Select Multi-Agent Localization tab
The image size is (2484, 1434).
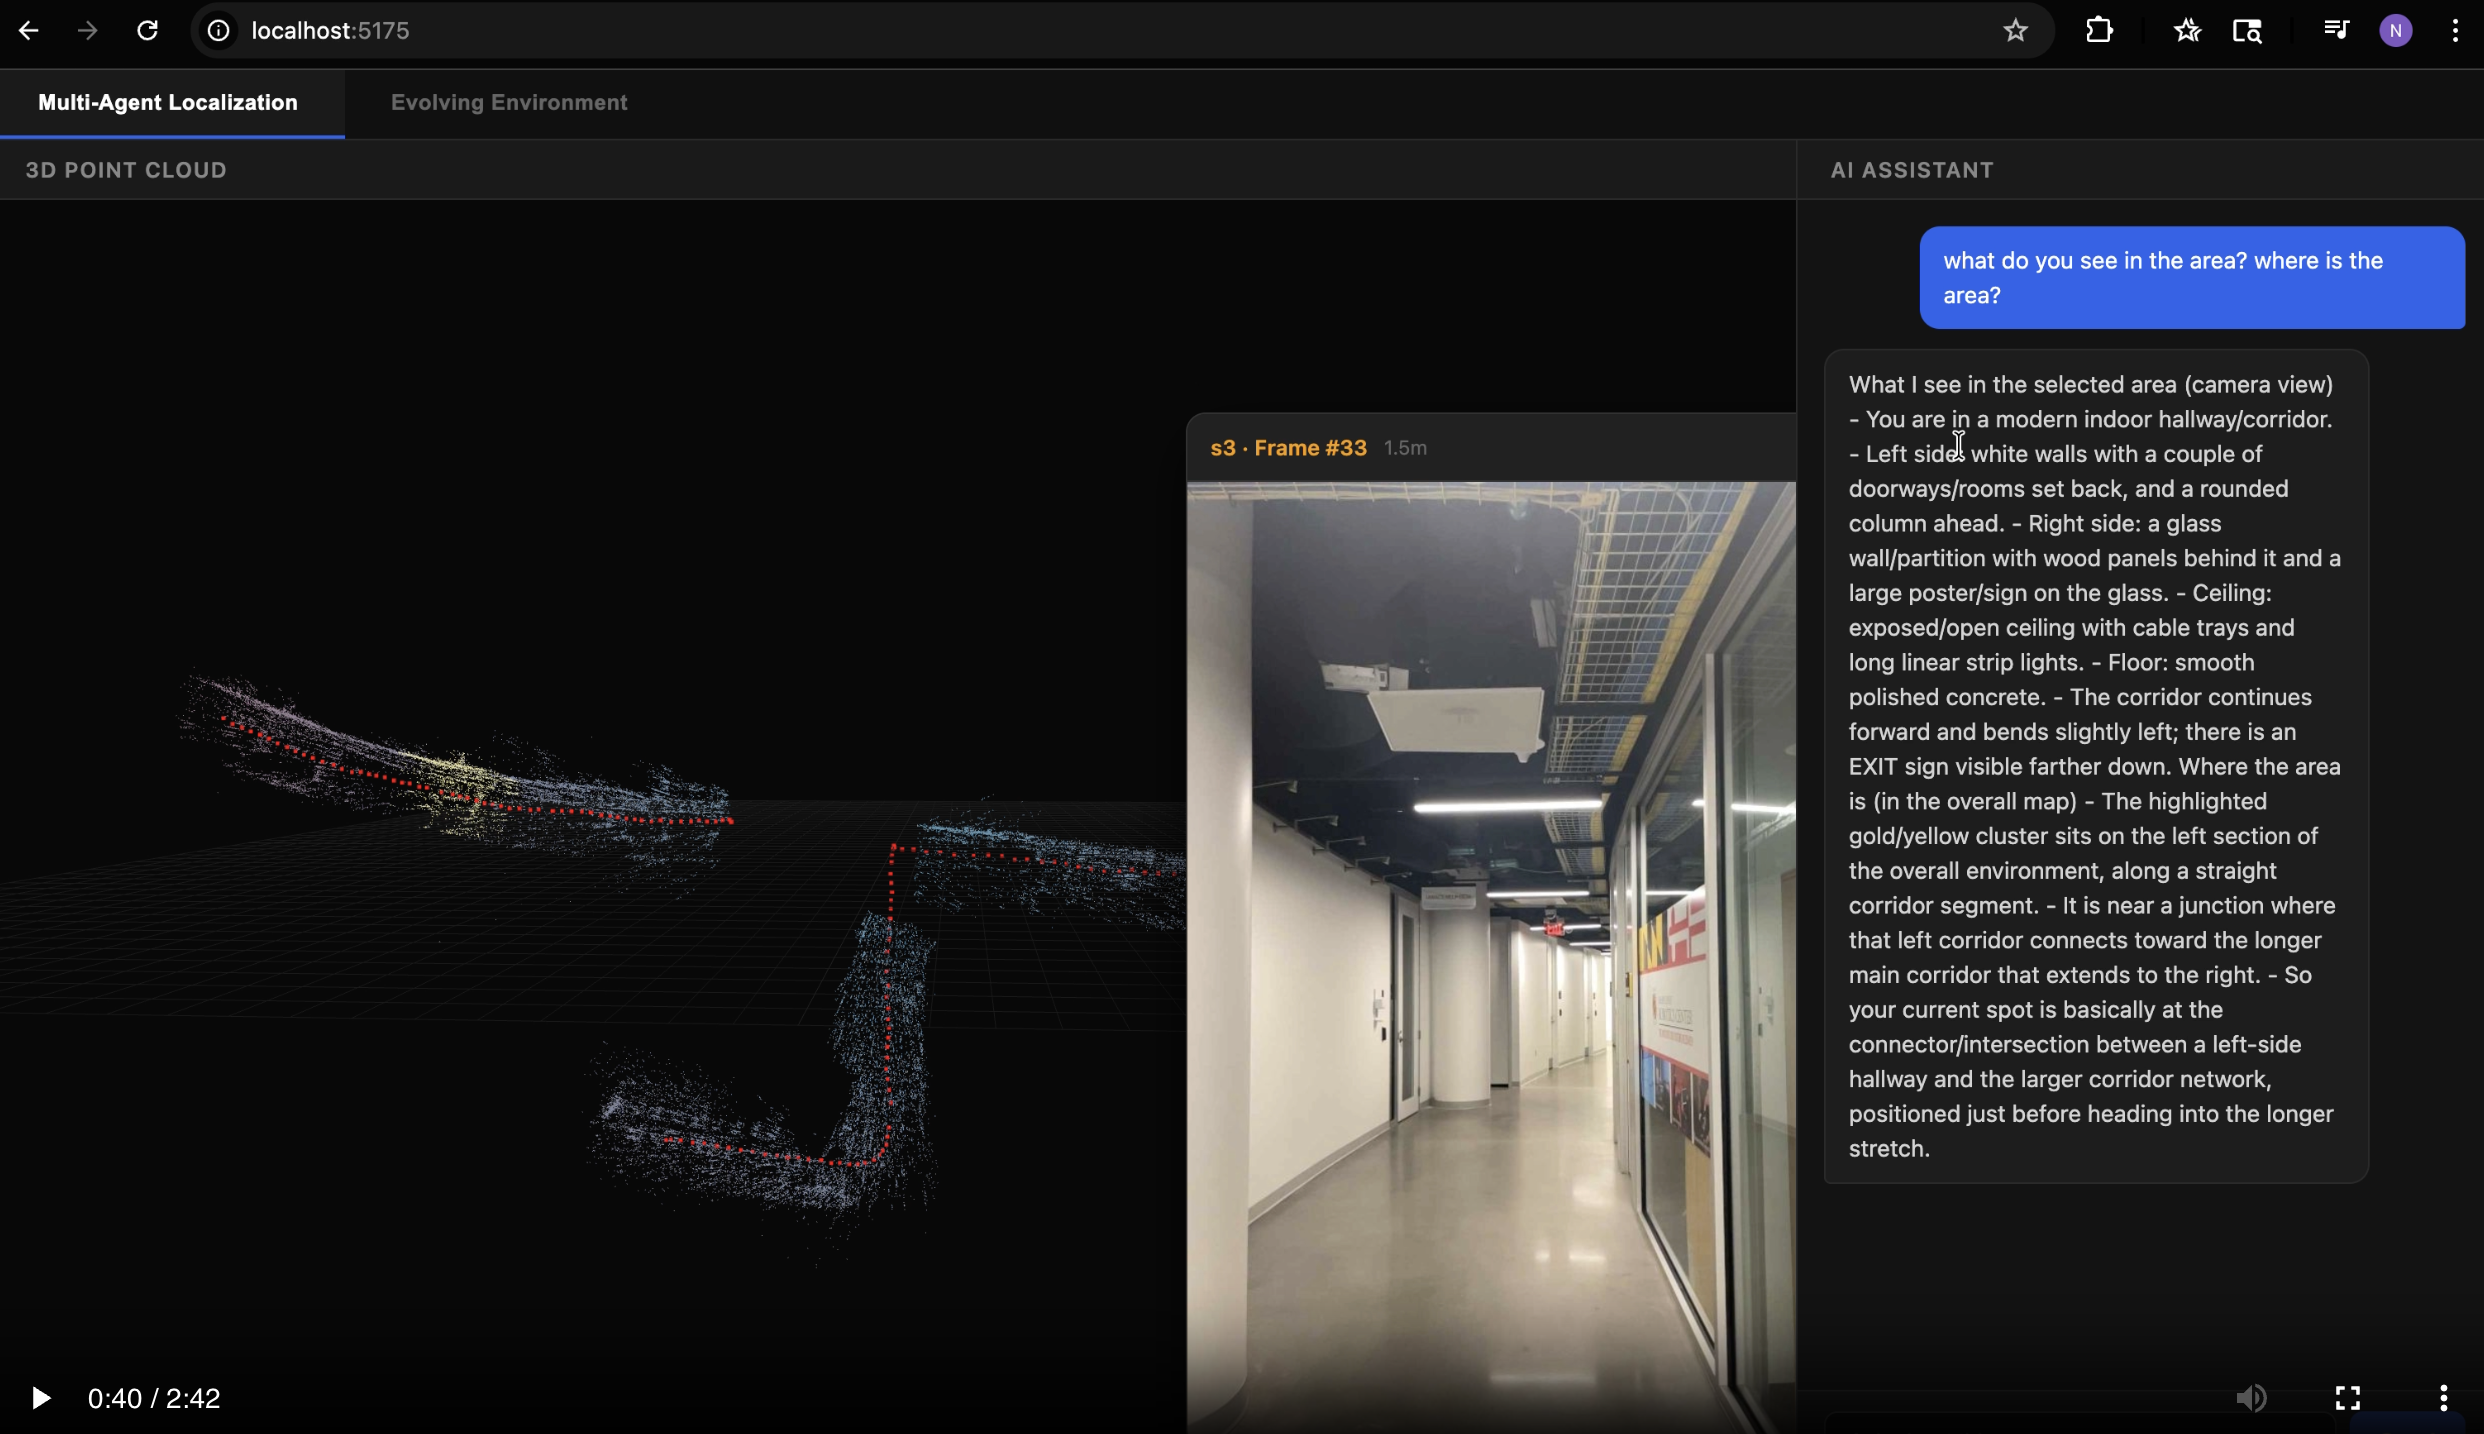click(x=168, y=102)
